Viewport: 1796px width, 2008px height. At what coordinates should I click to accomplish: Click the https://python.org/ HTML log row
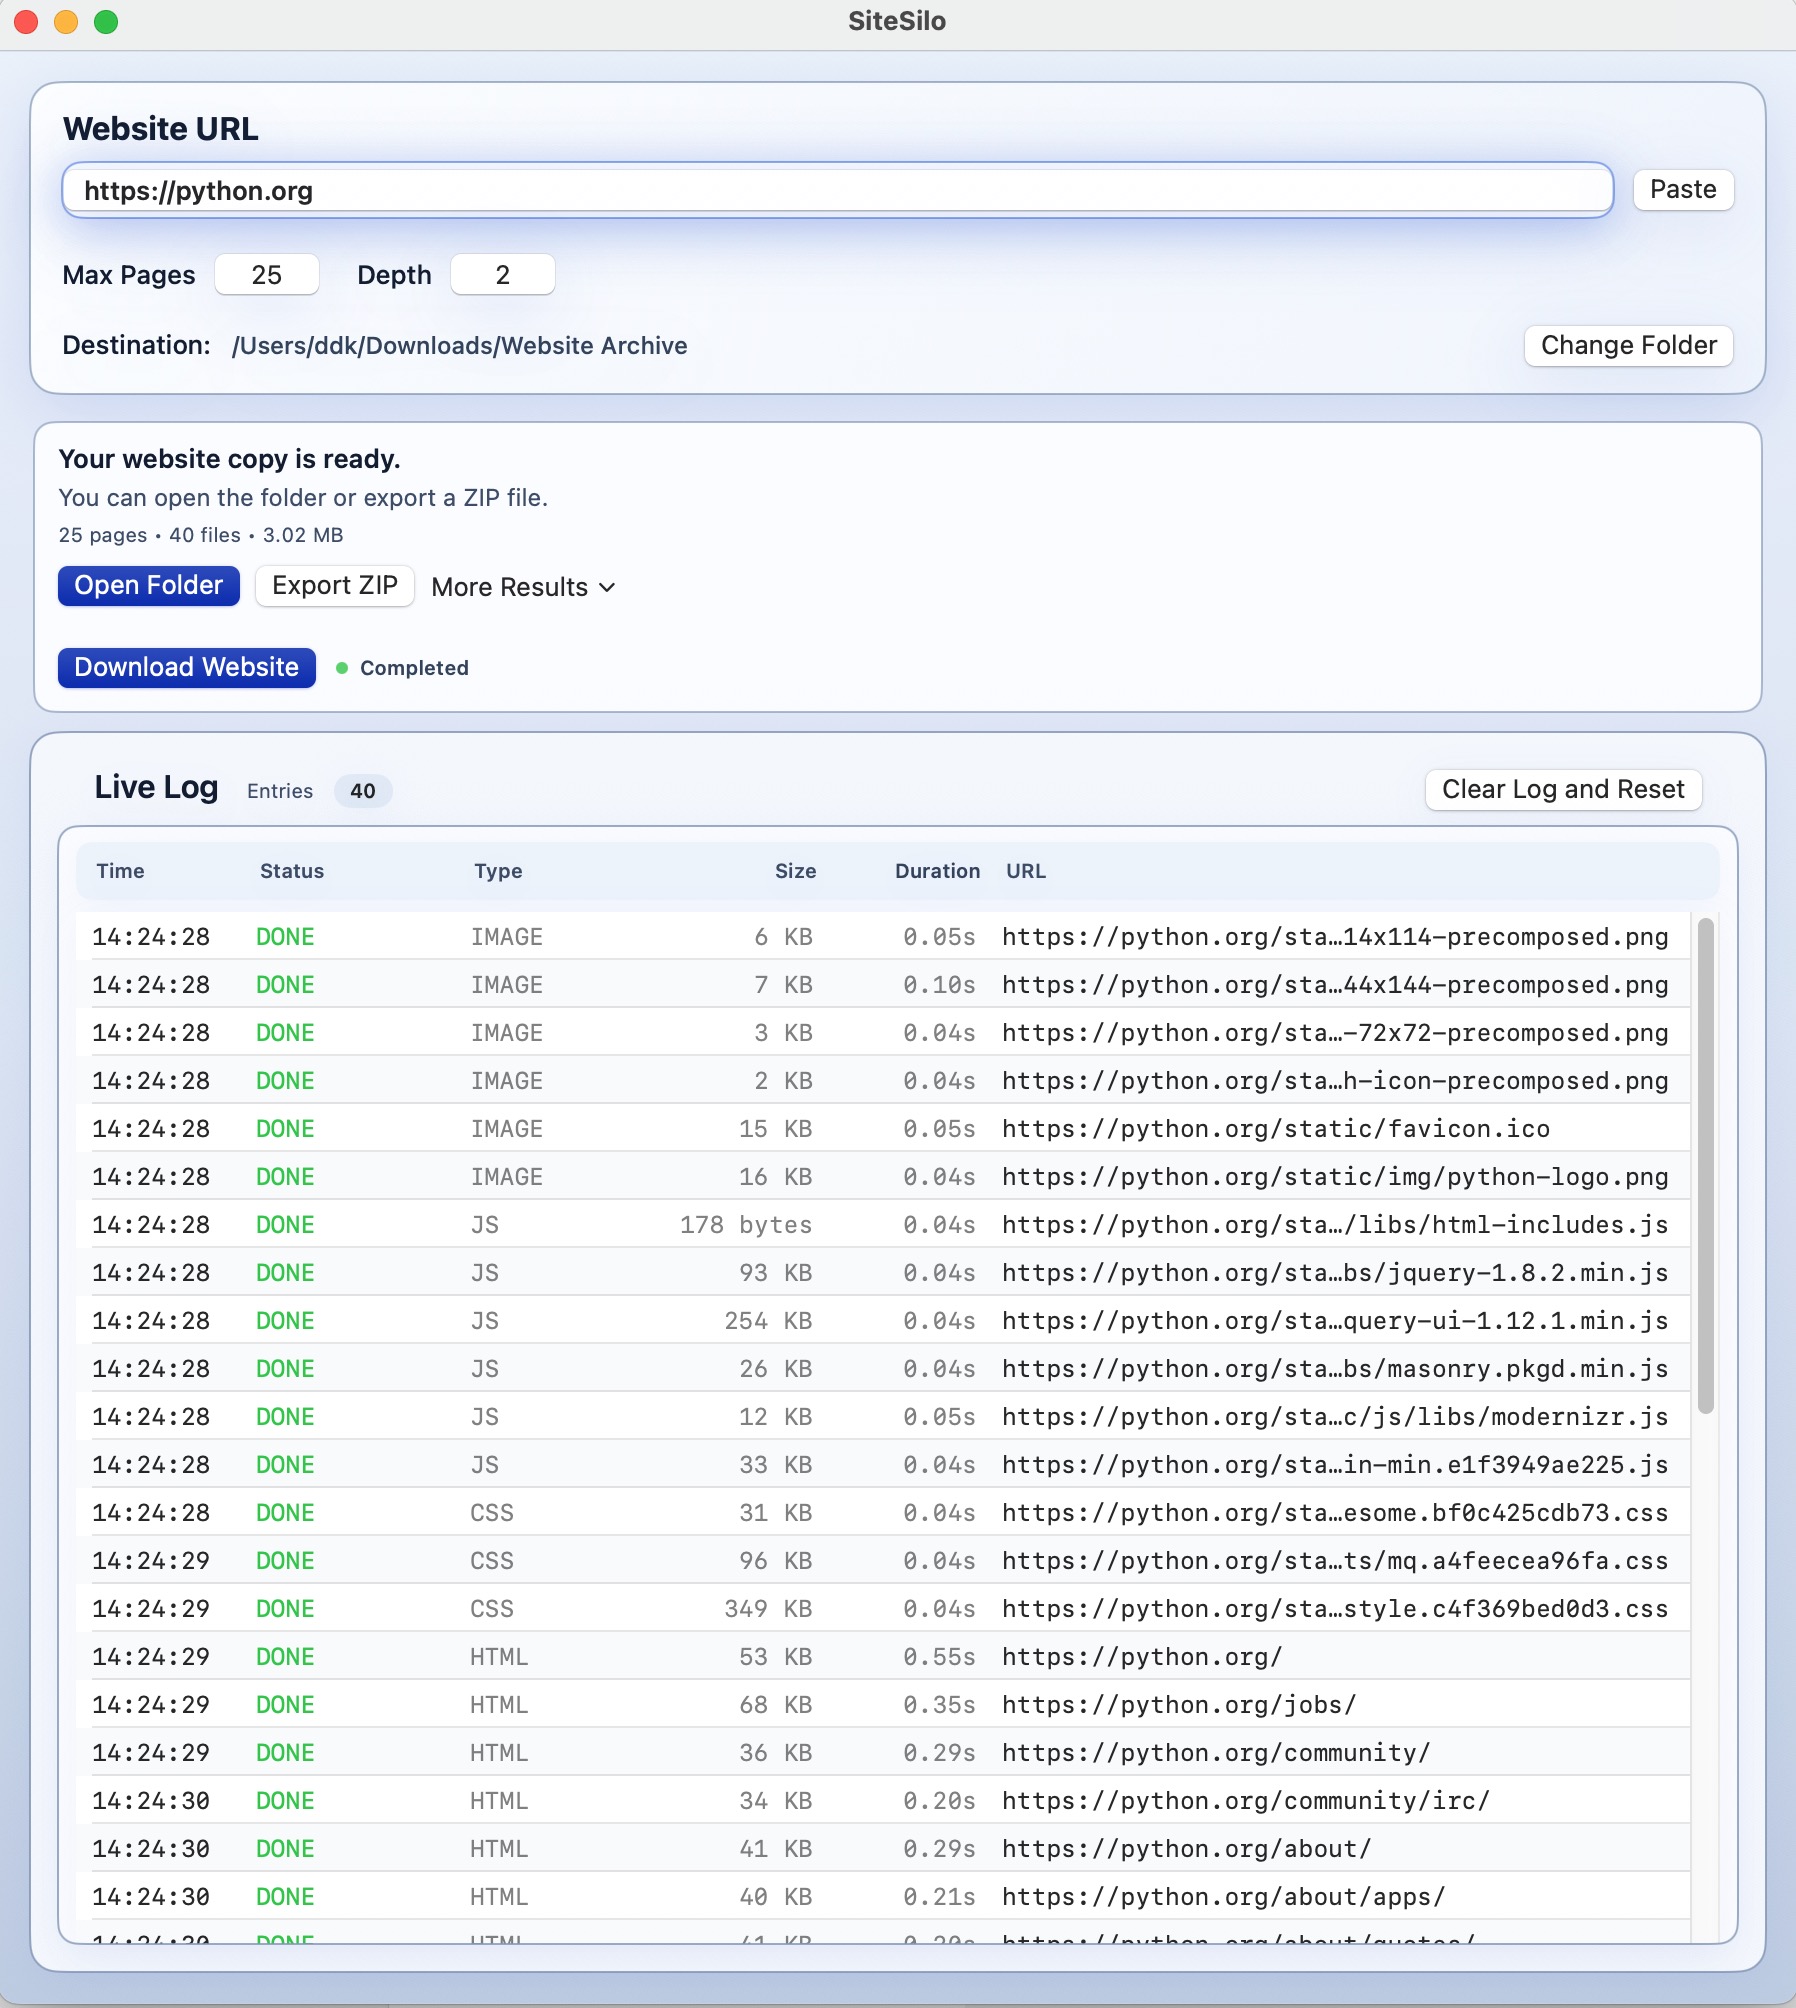point(883,1657)
